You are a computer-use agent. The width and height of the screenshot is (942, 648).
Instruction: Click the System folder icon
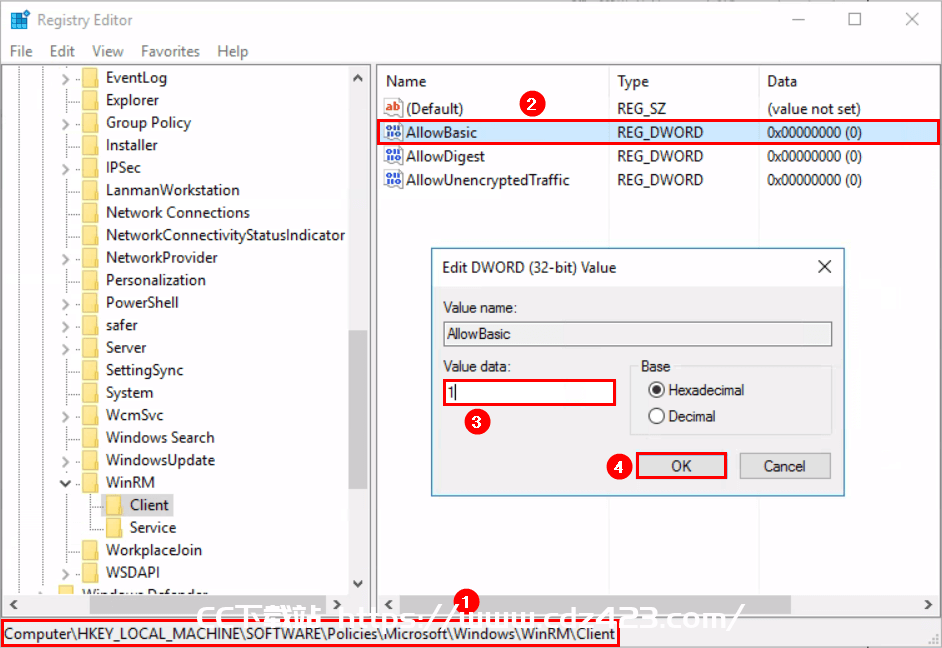pos(90,393)
